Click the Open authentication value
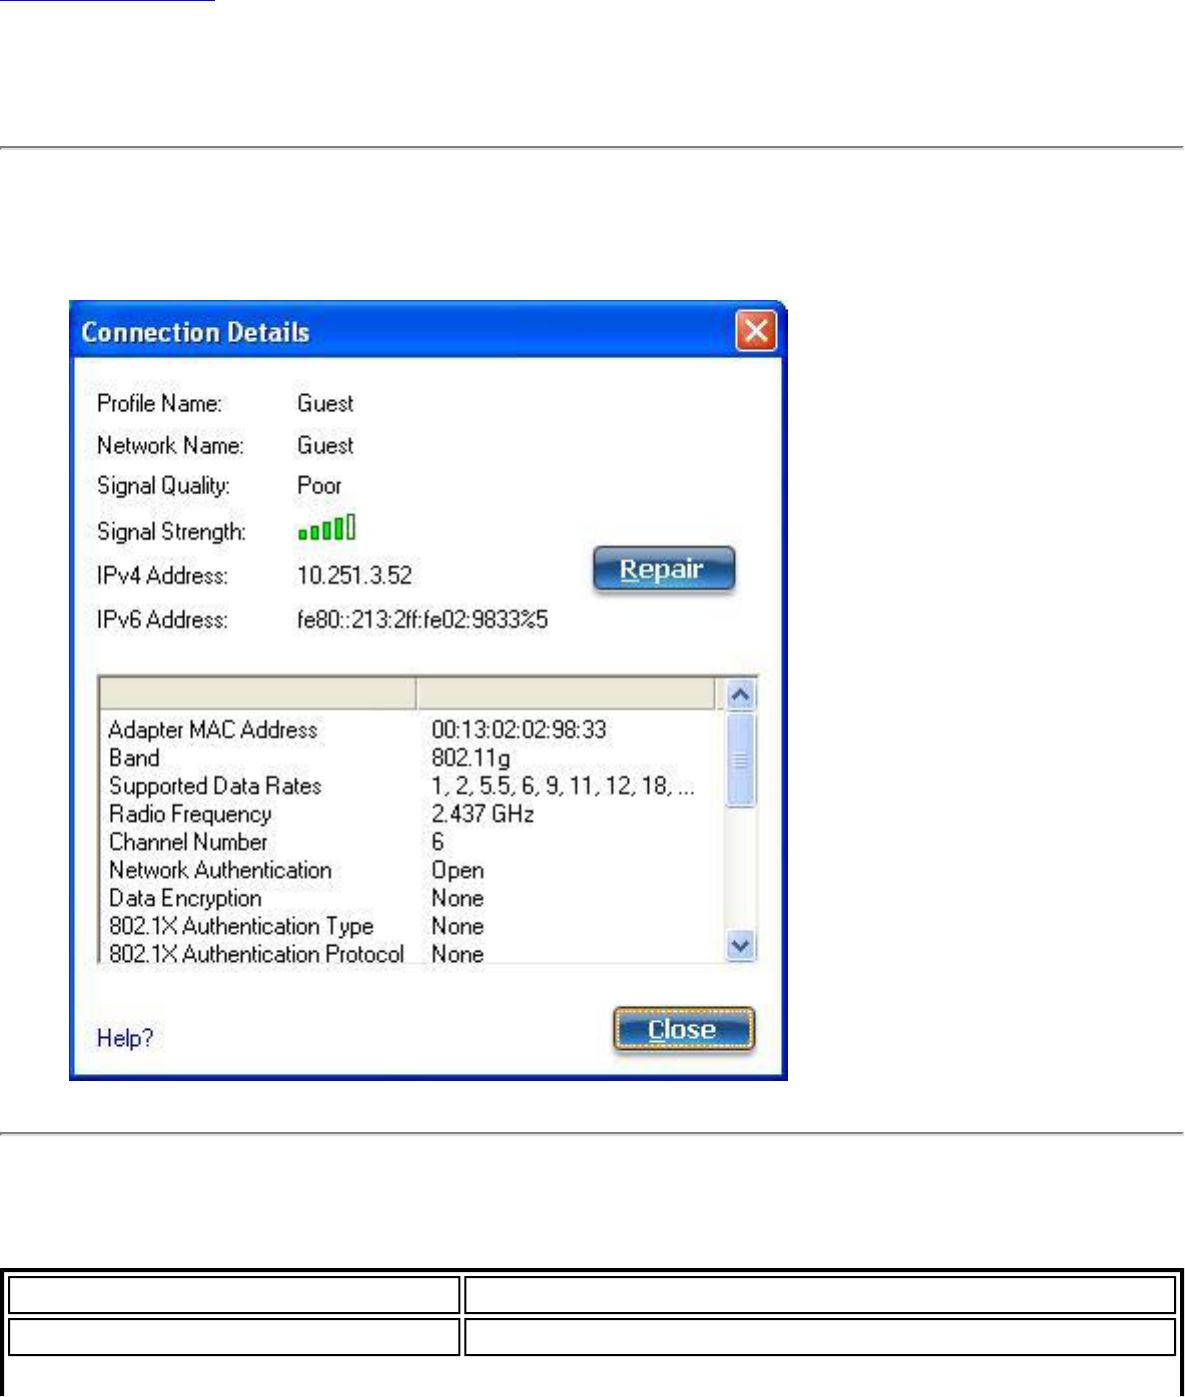 pyautogui.click(x=458, y=870)
